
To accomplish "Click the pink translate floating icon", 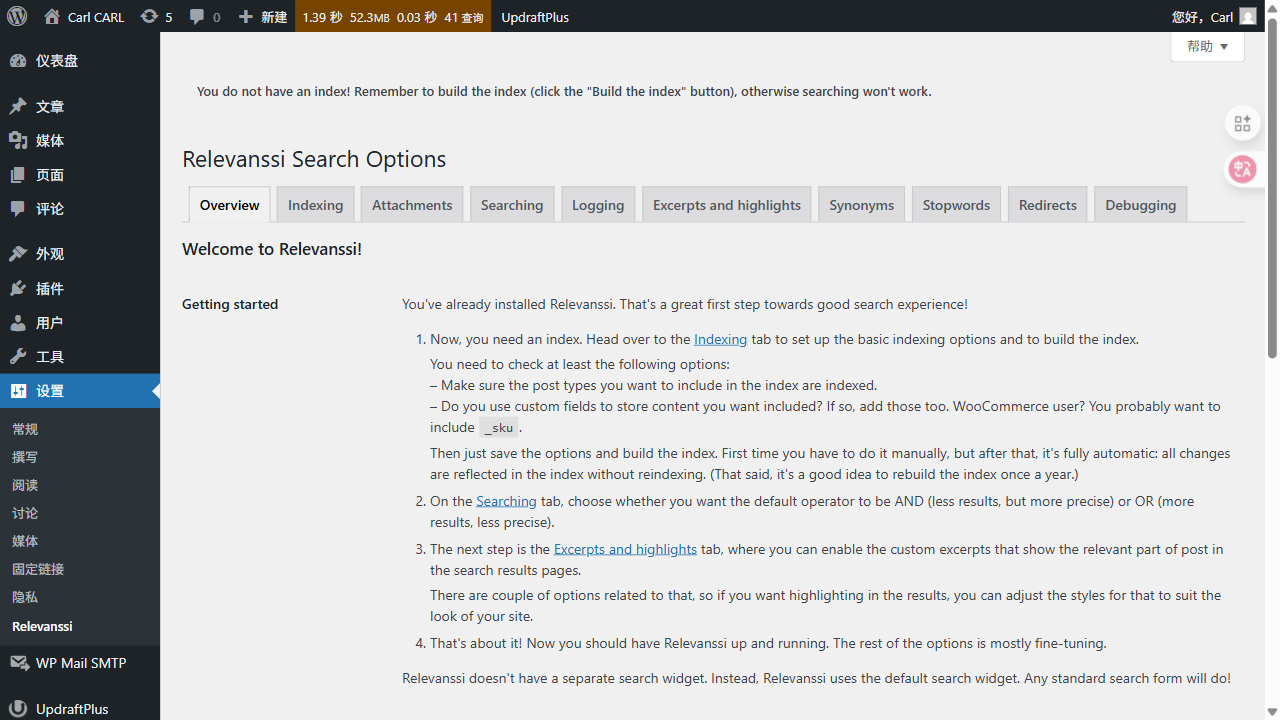I will [1242, 169].
